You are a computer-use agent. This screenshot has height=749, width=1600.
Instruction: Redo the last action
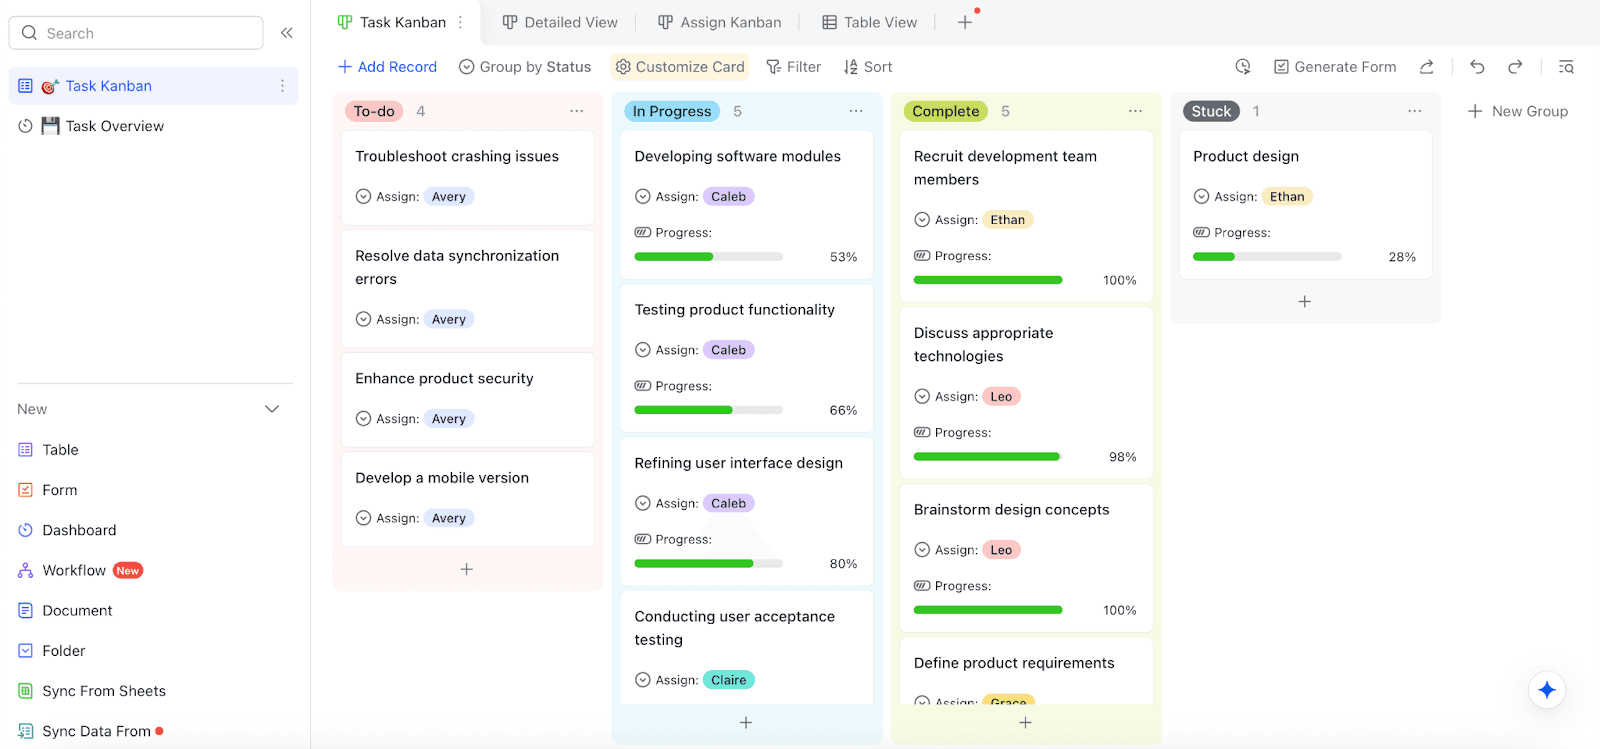pyautogui.click(x=1515, y=67)
